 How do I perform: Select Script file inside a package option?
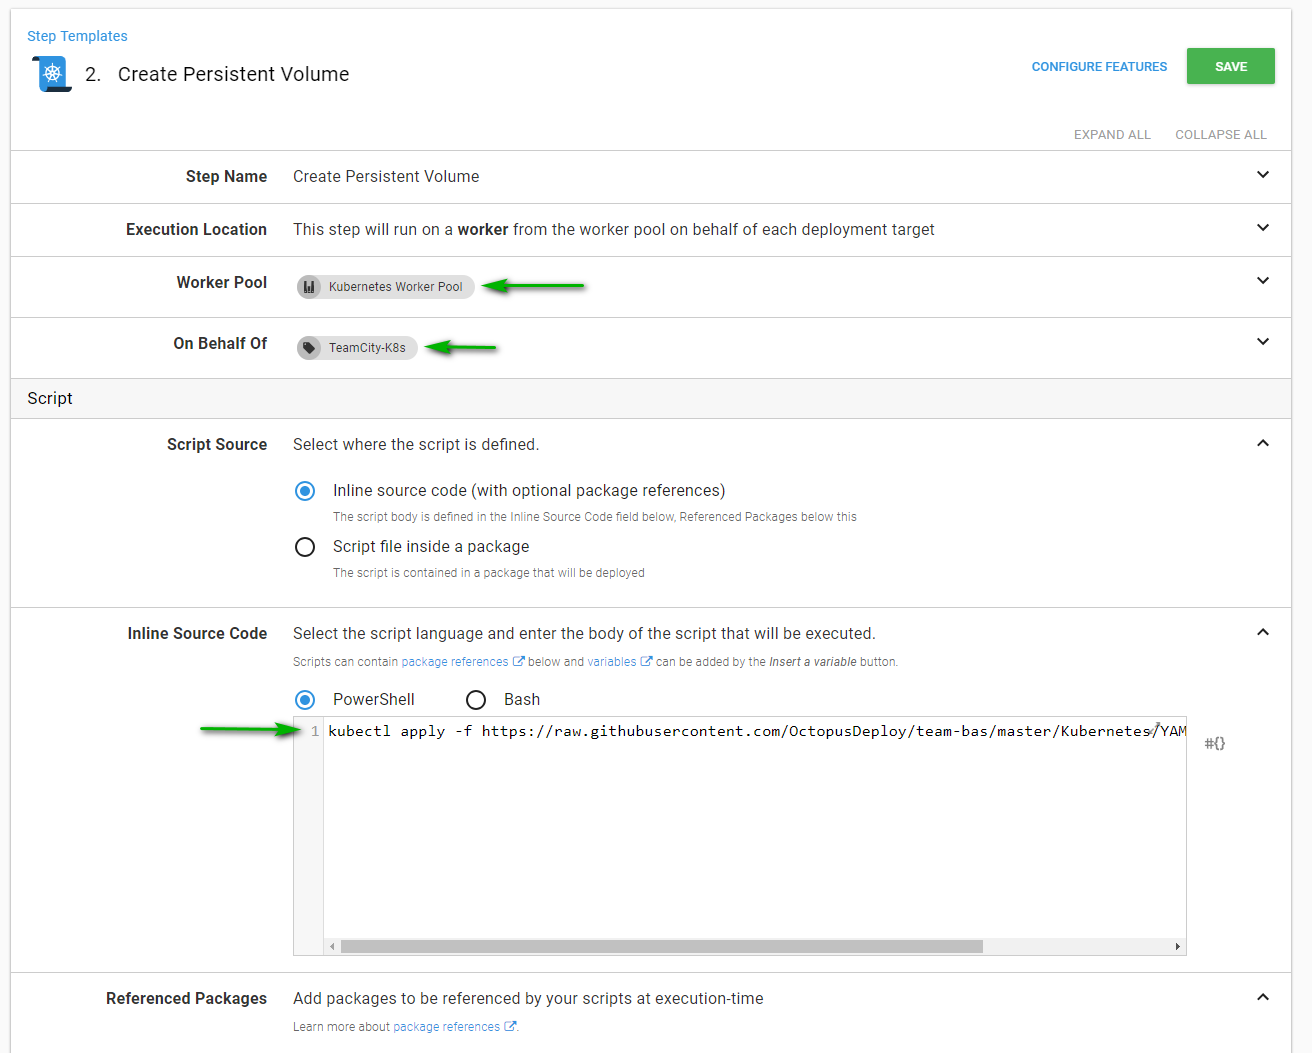coord(305,547)
